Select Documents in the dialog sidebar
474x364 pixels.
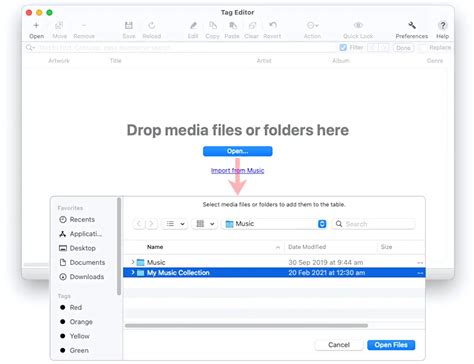[x=82, y=262]
